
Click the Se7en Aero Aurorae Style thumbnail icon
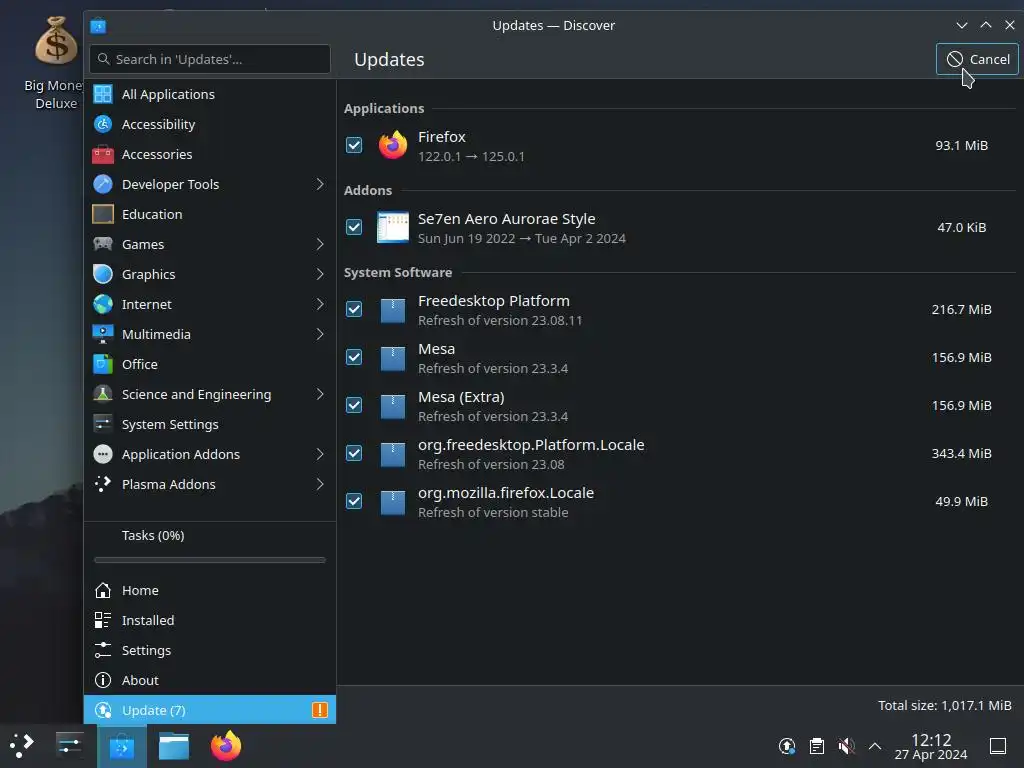coord(392,227)
